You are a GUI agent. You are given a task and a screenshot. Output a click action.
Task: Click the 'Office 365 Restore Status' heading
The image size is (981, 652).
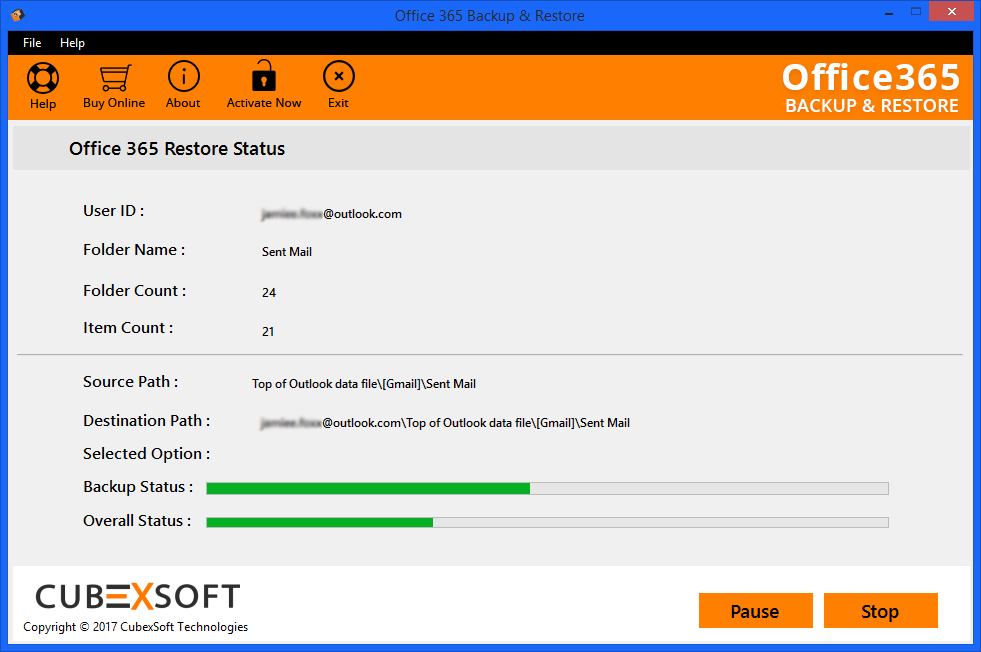coord(177,149)
